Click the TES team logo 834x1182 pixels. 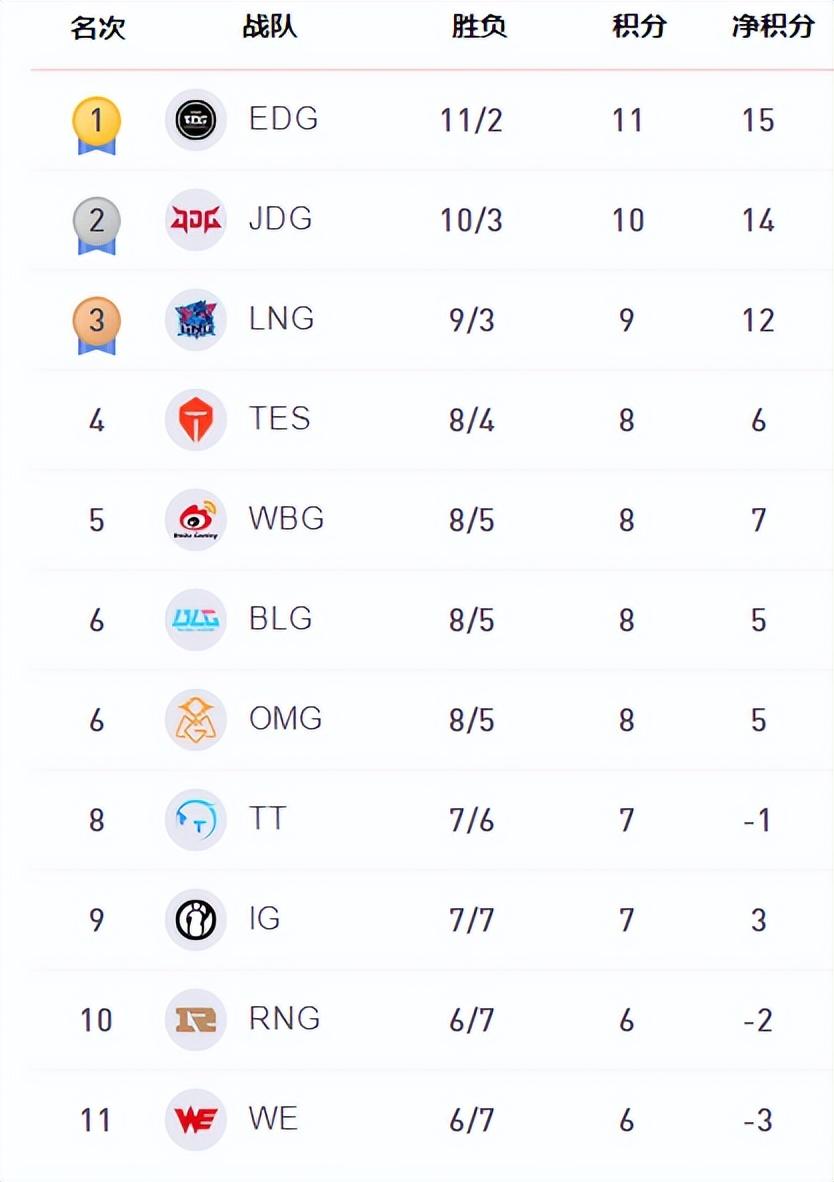195,420
